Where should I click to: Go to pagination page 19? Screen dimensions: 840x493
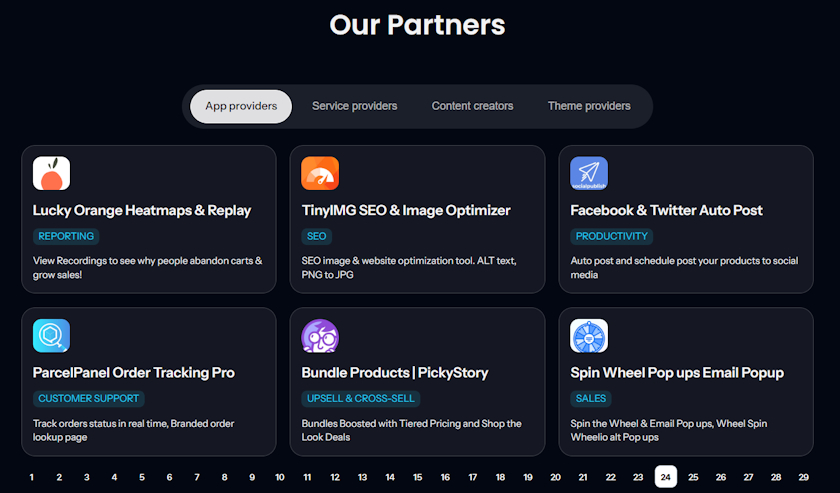tap(528, 477)
